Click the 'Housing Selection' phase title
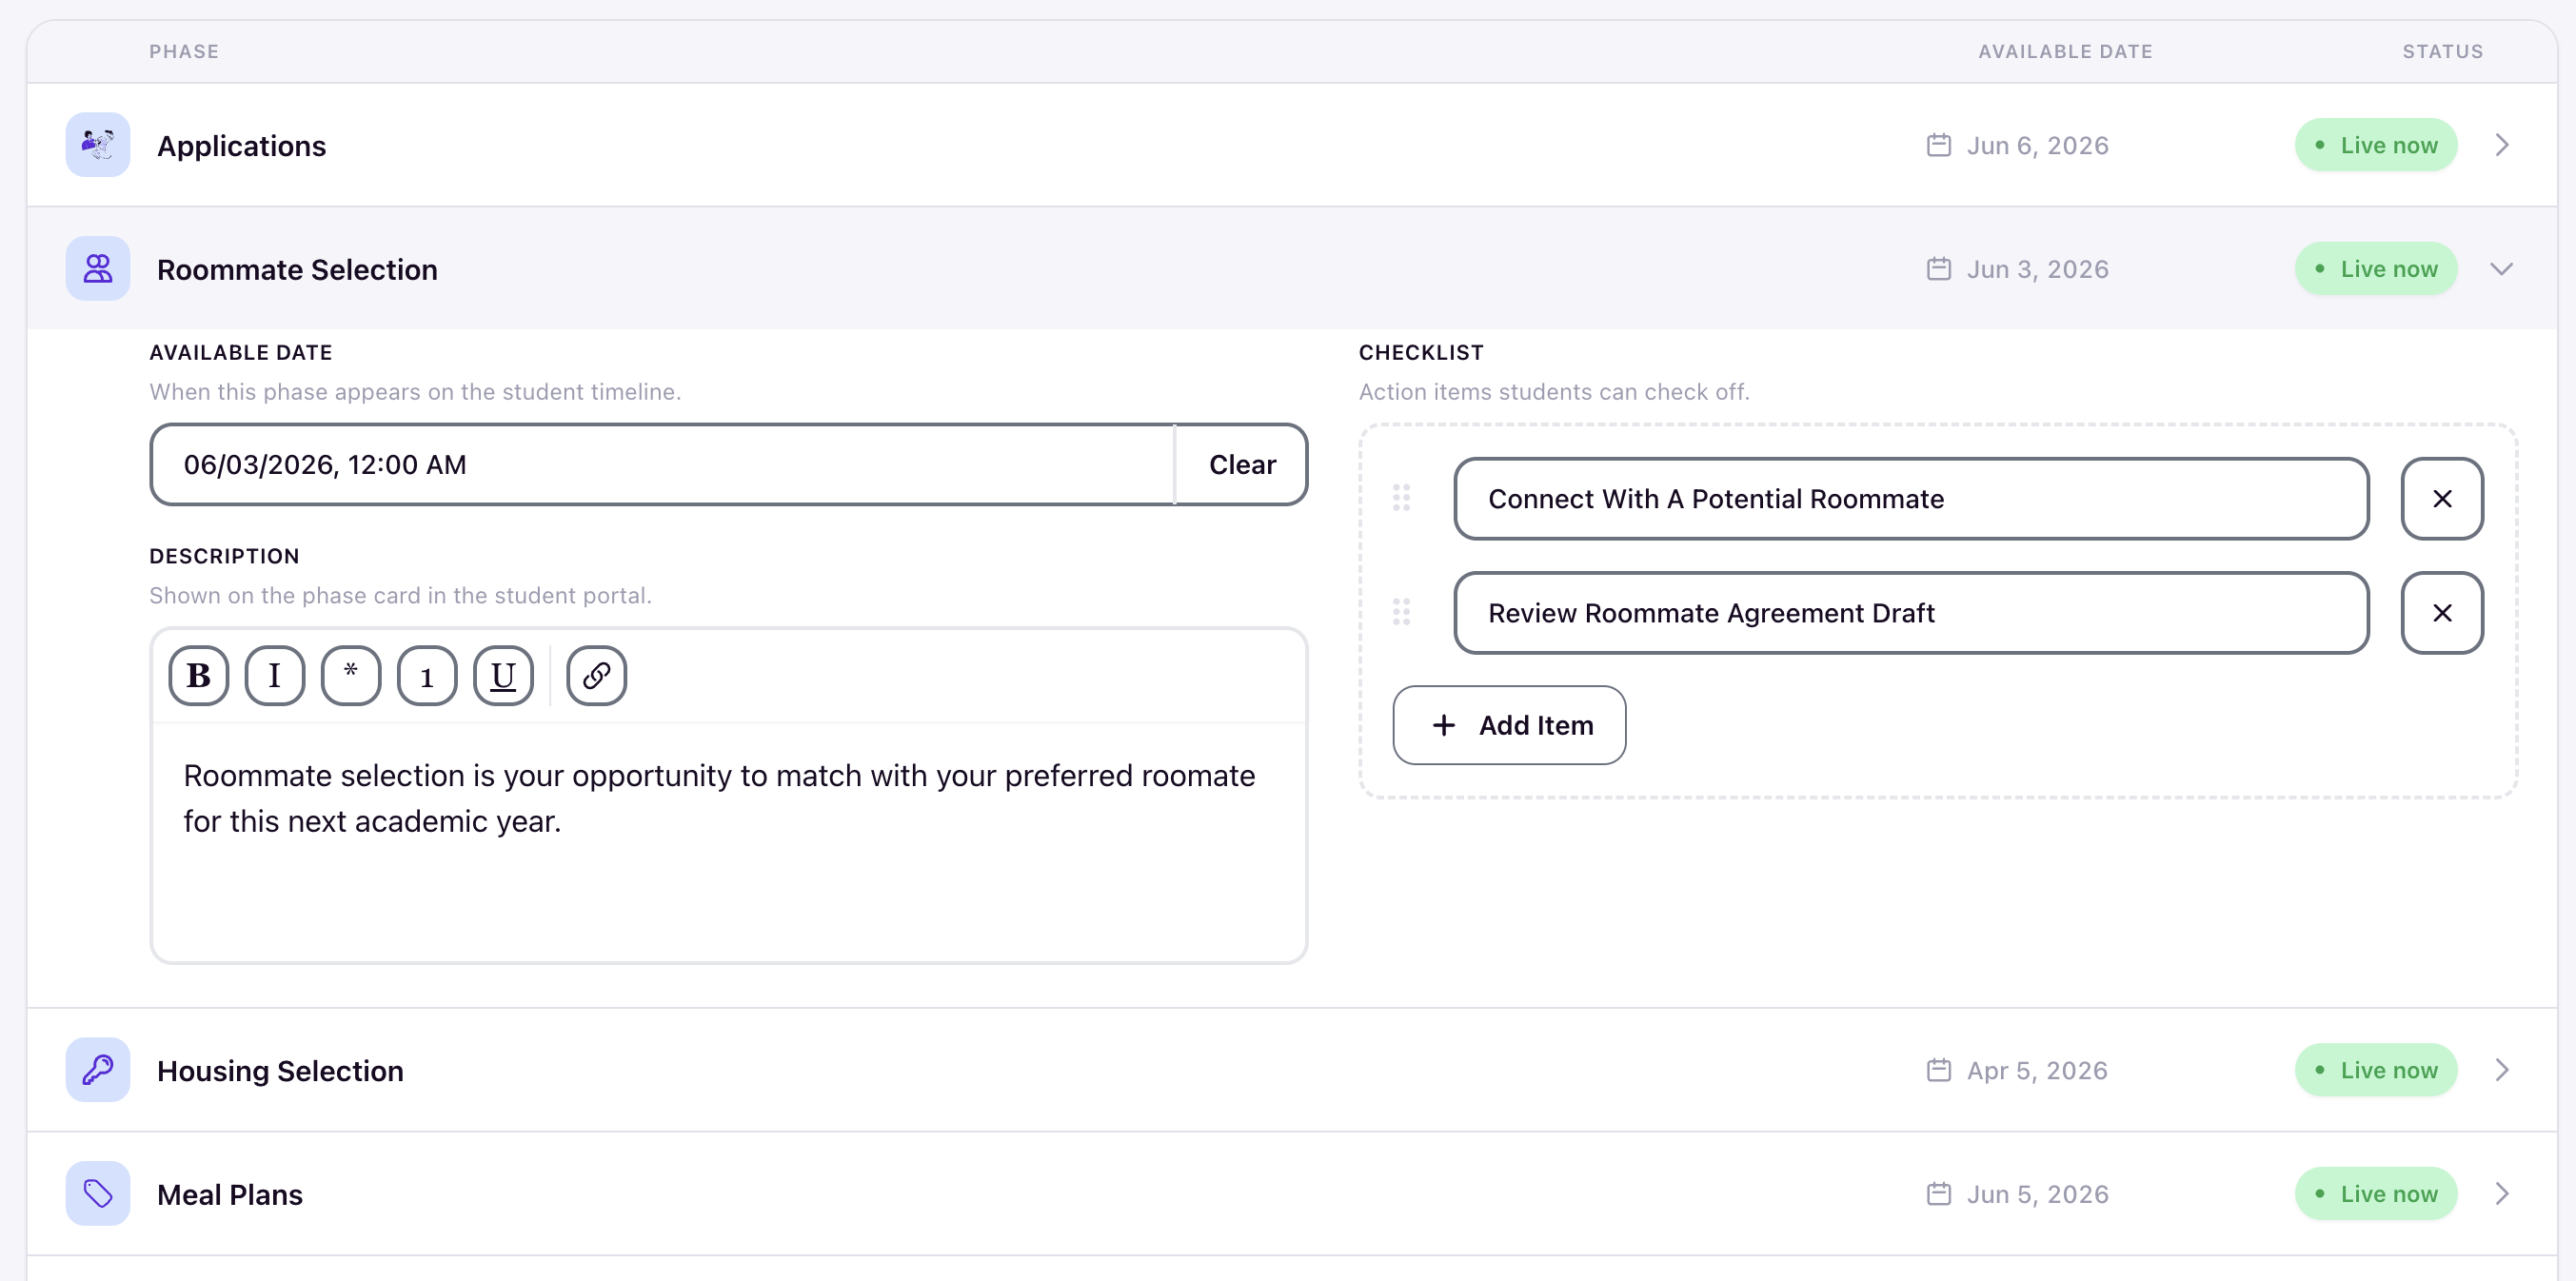2576x1281 pixels. pyautogui.click(x=280, y=1071)
